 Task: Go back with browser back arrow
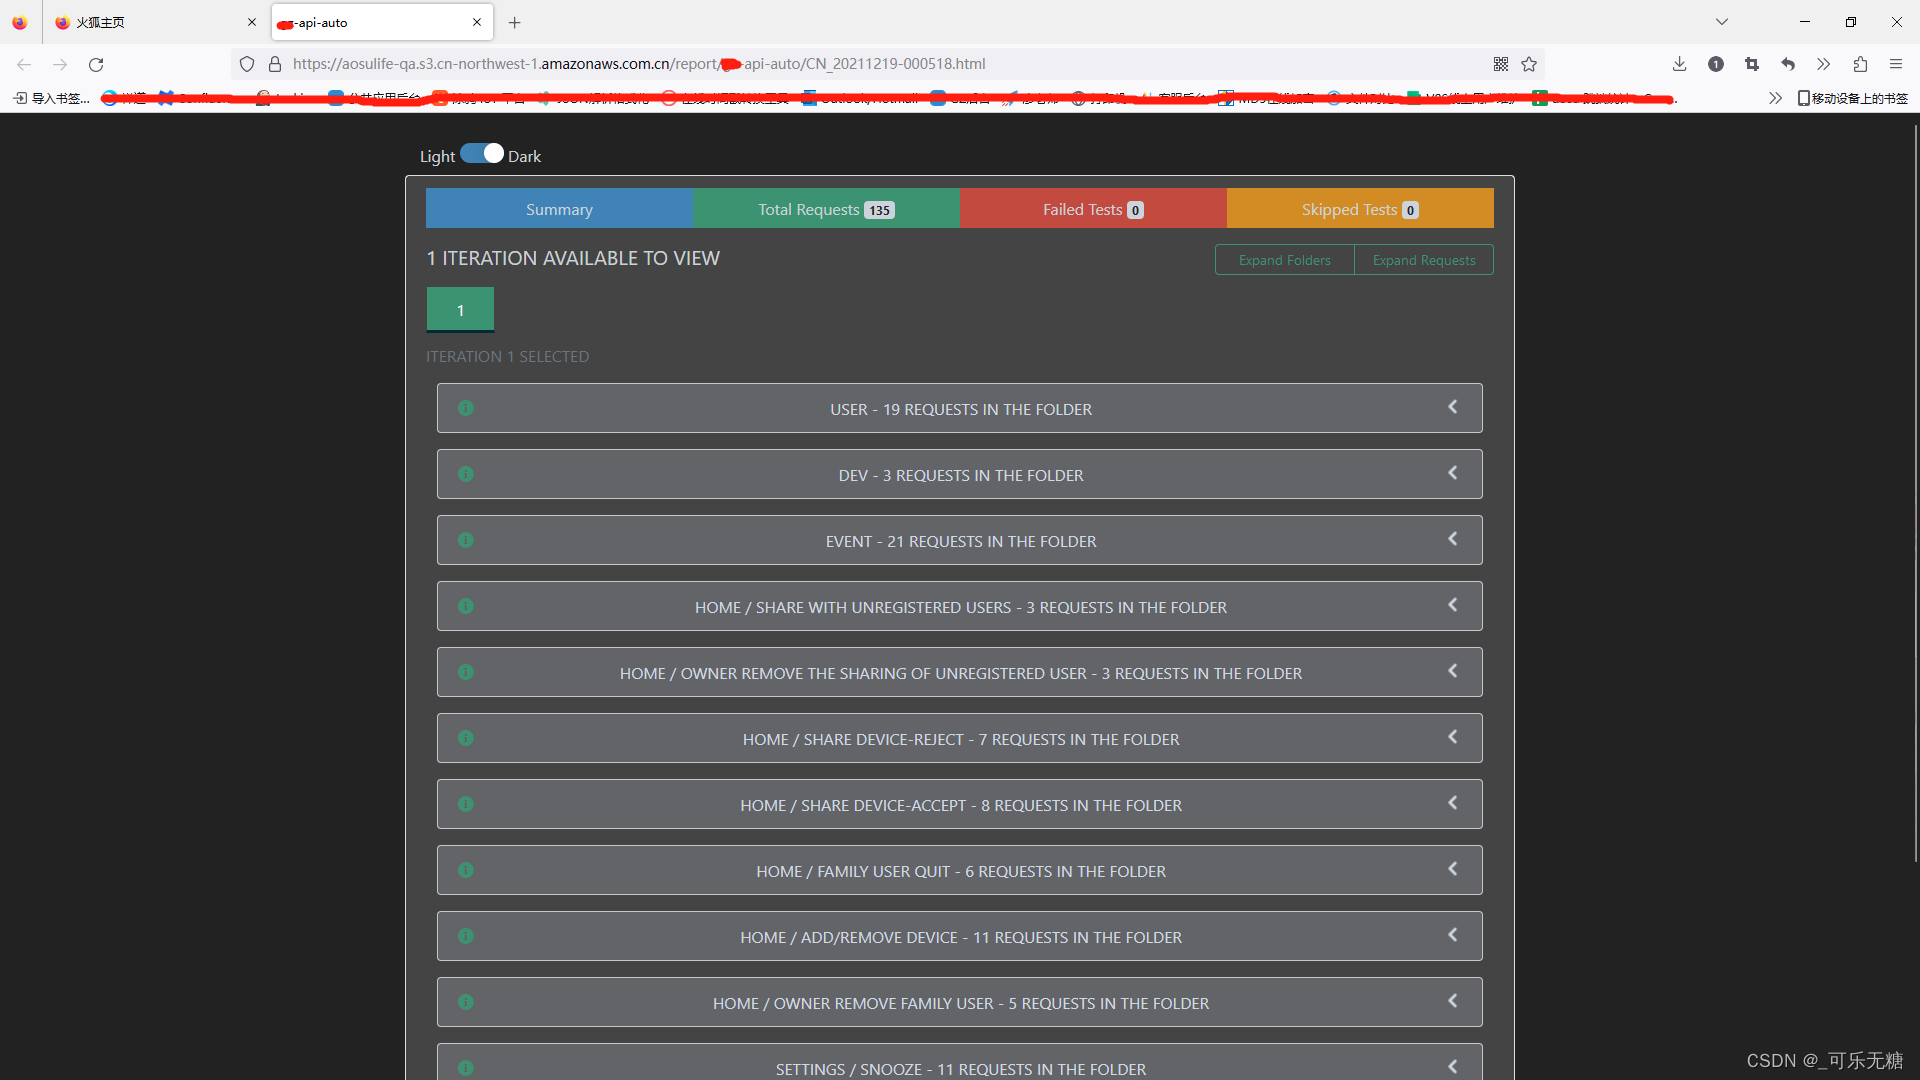(x=24, y=64)
